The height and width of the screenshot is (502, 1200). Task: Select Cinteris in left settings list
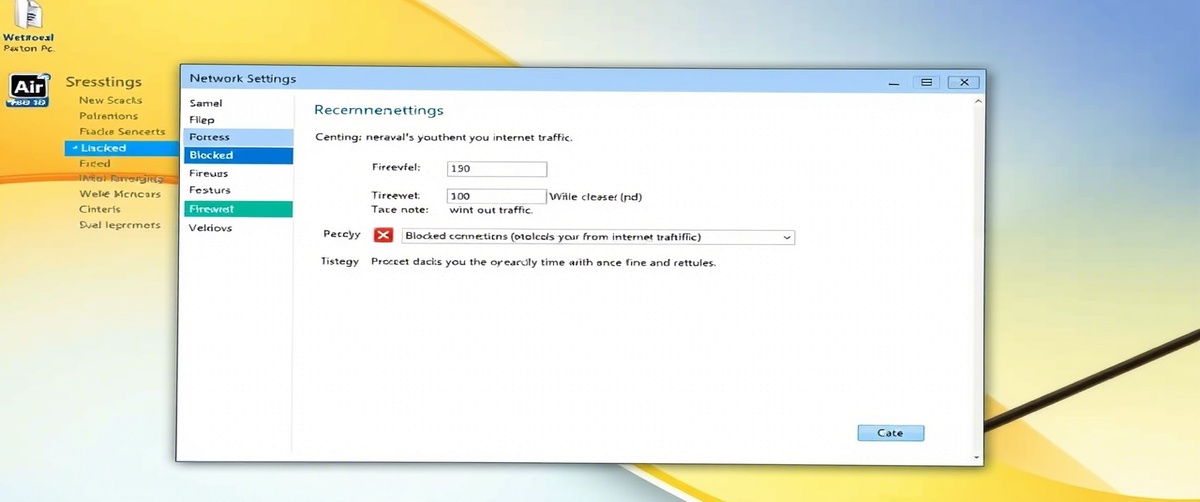coord(100,209)
